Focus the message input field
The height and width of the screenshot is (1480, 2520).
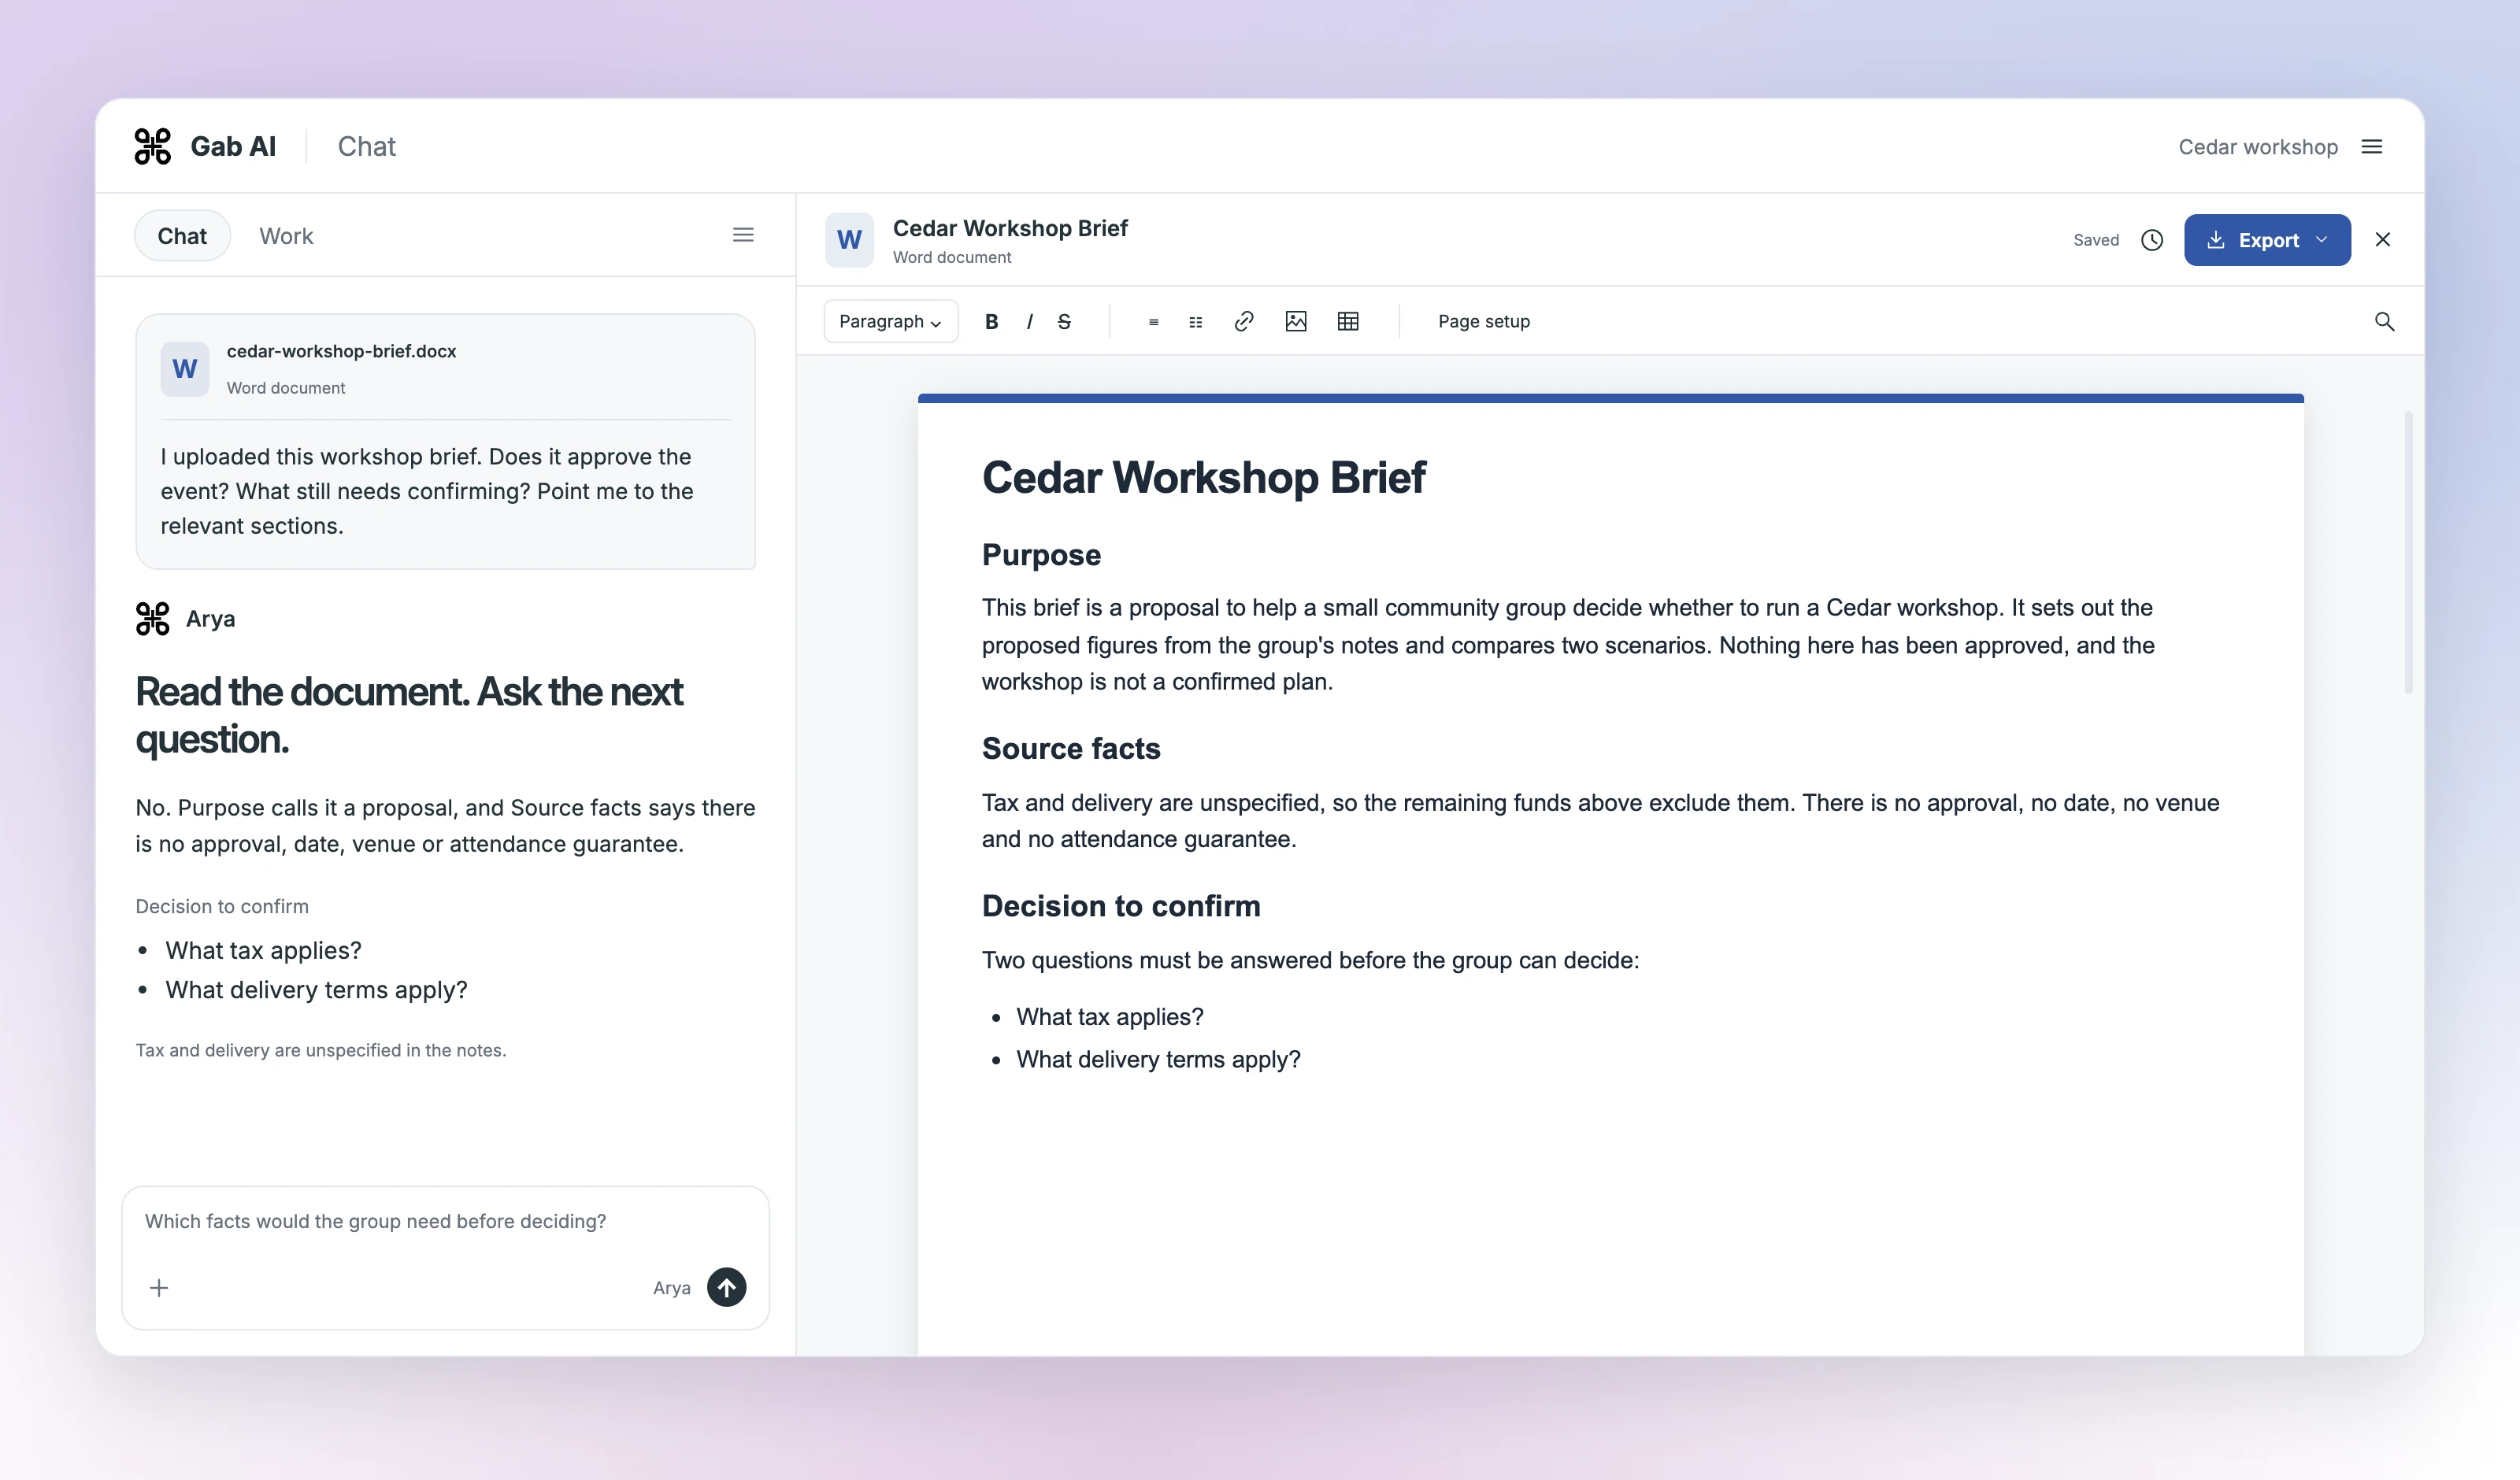[x=445, y=1222]
